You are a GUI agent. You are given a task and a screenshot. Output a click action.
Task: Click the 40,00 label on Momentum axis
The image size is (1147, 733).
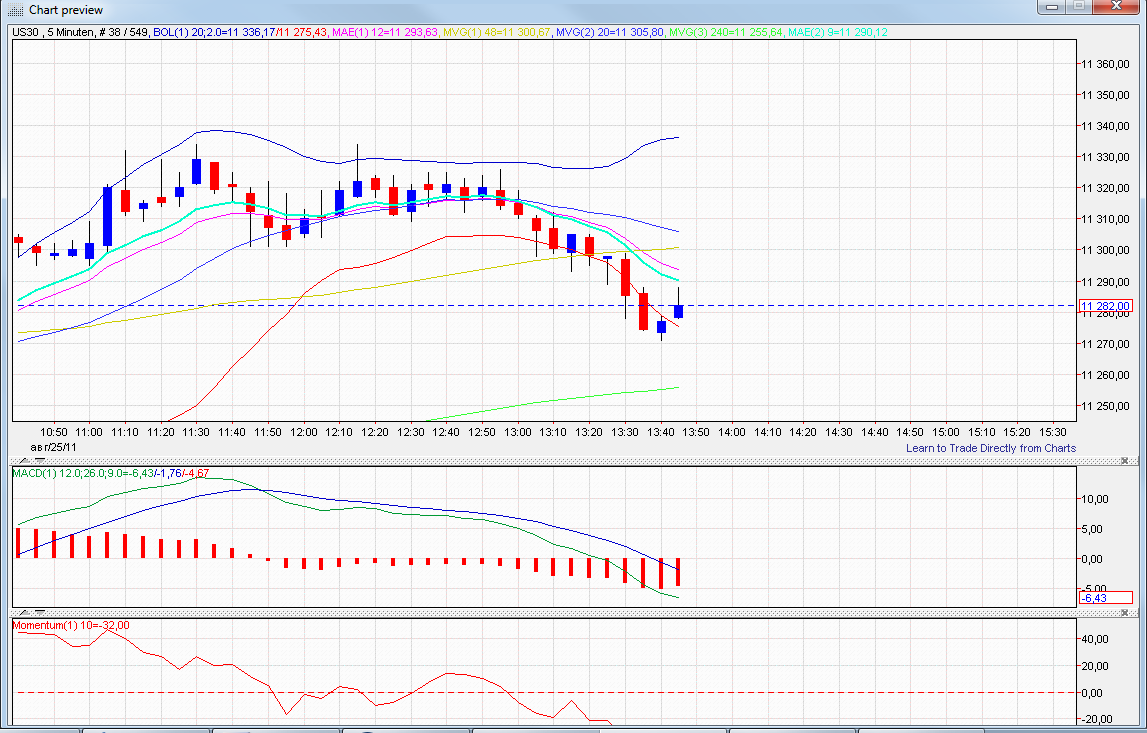(1095, 639)
